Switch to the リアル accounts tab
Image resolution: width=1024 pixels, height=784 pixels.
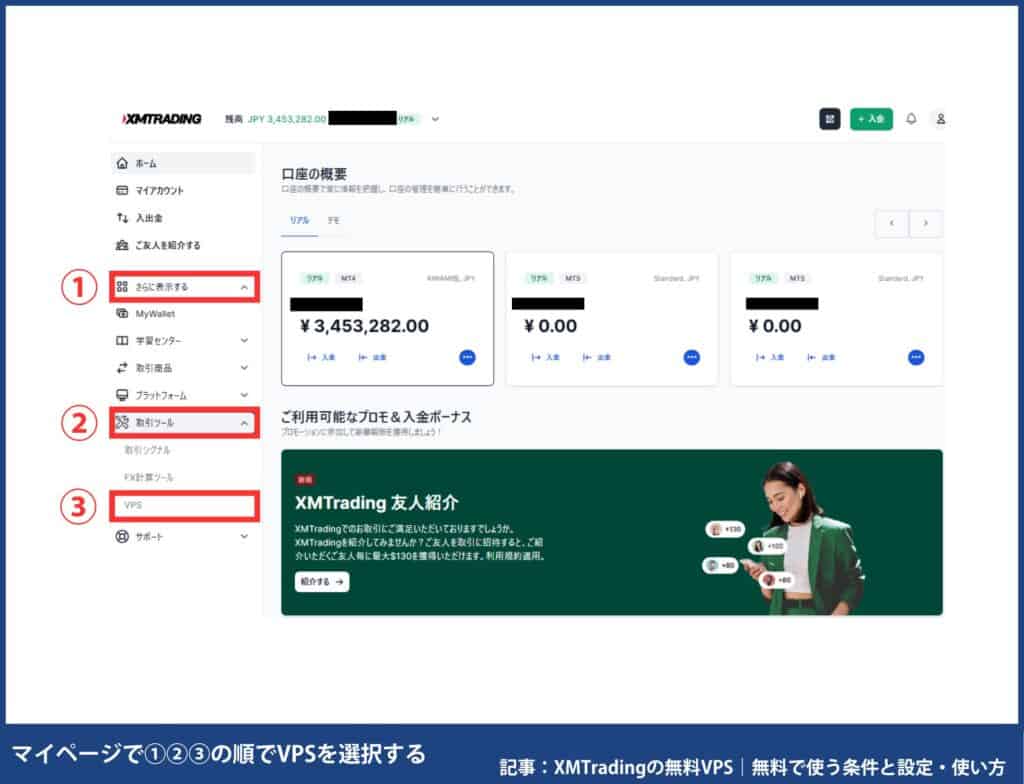pos(300,221)
